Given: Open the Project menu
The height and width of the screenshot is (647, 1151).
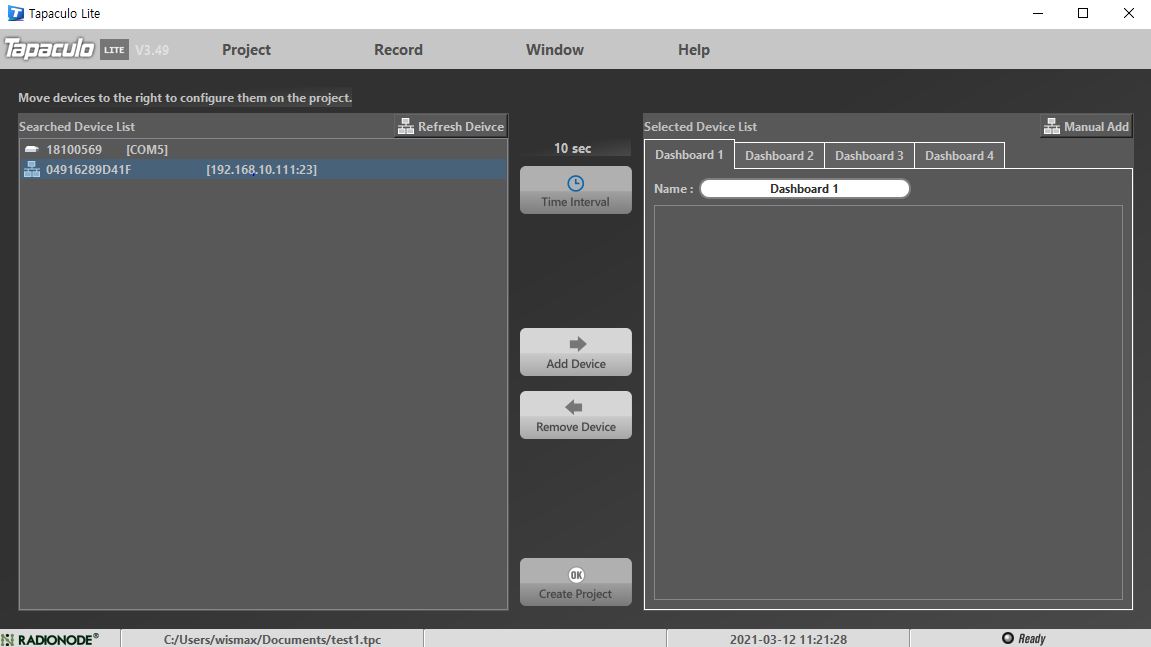Looking at the screenshot, I should pos(246,50).
